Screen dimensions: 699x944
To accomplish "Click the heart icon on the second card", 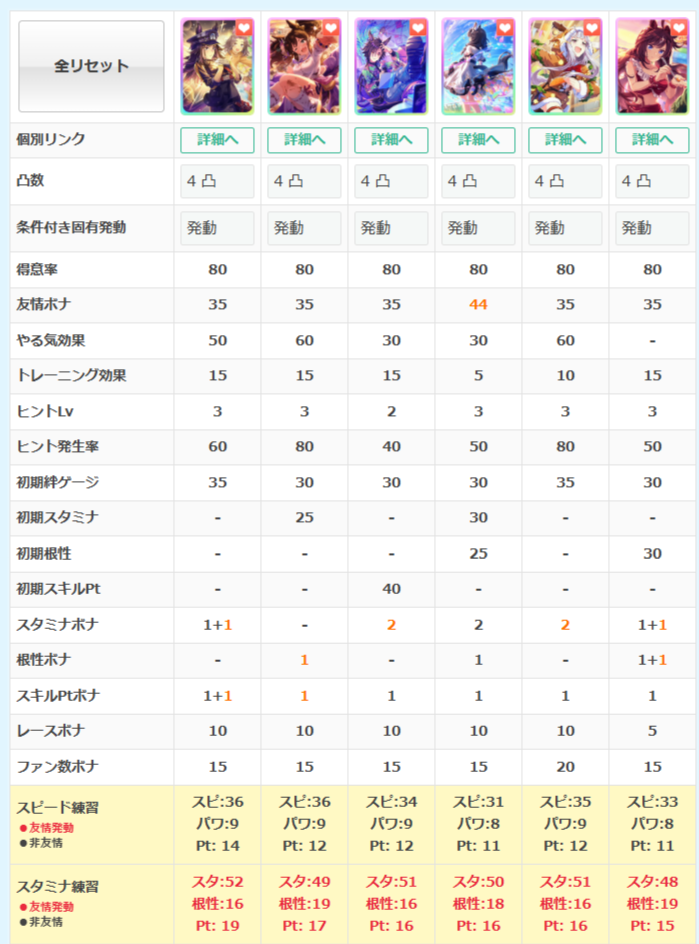I will tap(331, 29).
